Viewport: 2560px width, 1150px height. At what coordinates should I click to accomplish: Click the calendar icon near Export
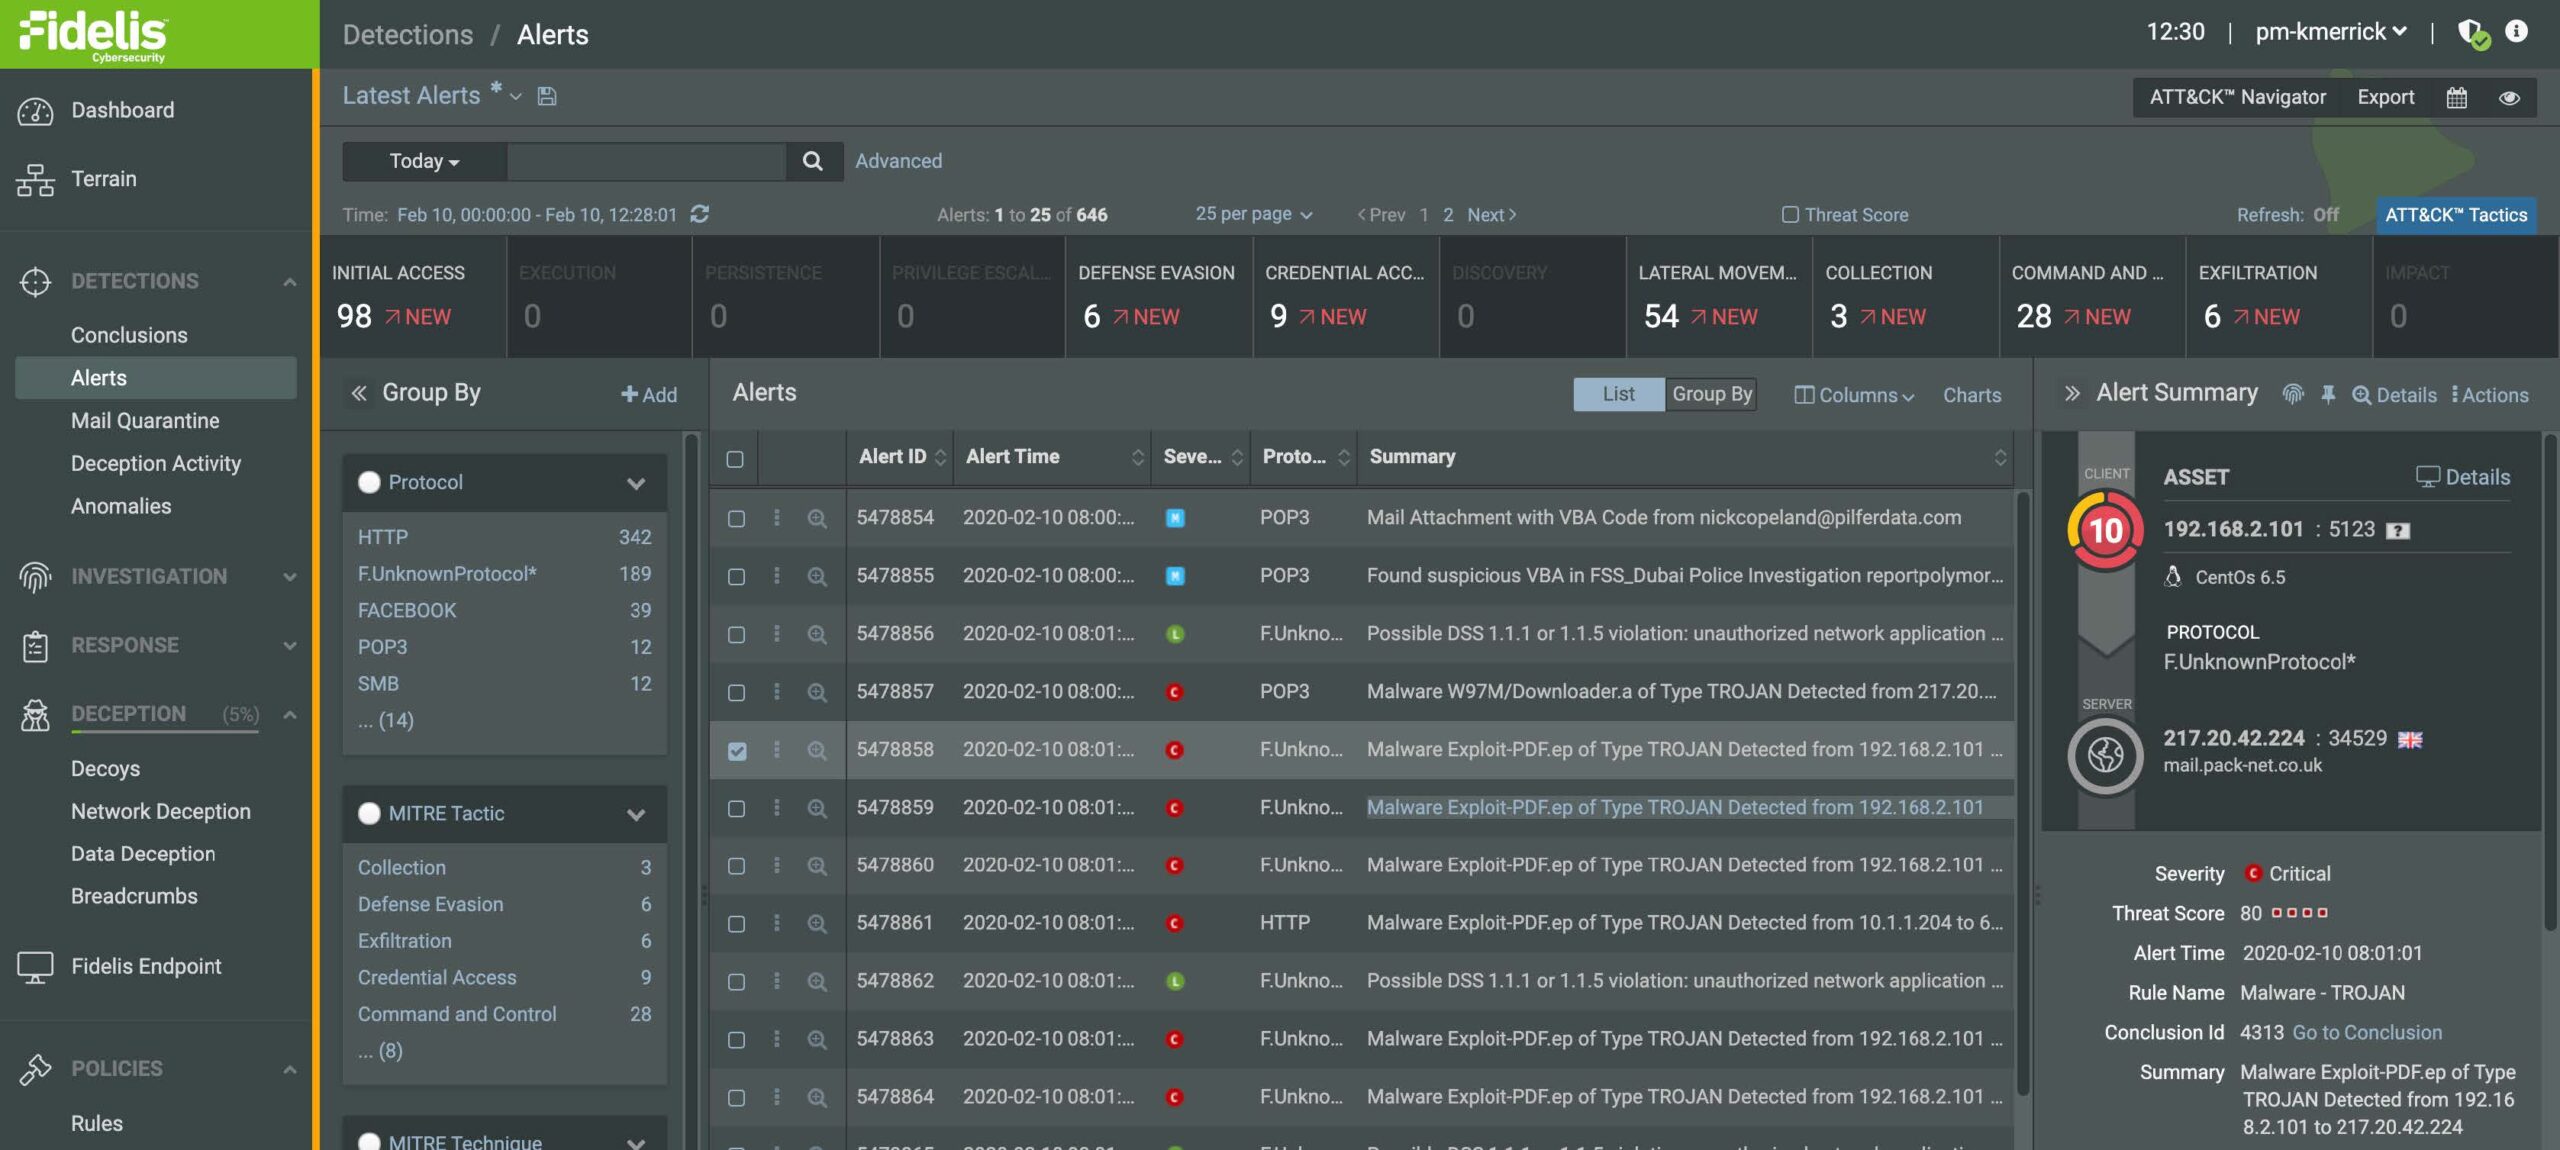[x=2454, y=96]
